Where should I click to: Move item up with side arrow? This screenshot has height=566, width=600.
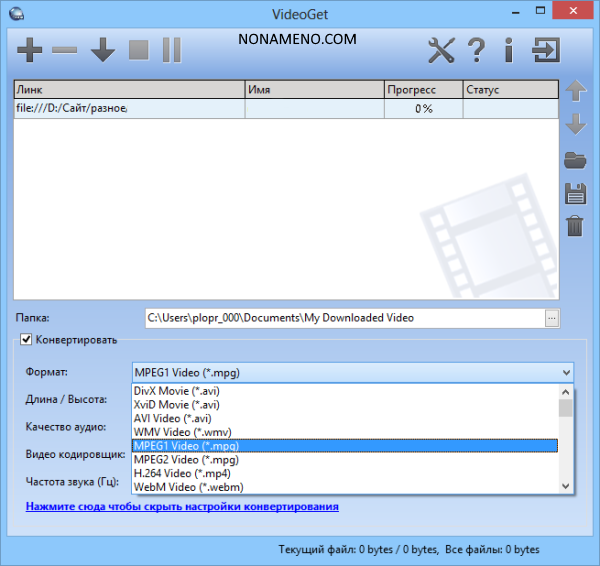click(575, 92)
